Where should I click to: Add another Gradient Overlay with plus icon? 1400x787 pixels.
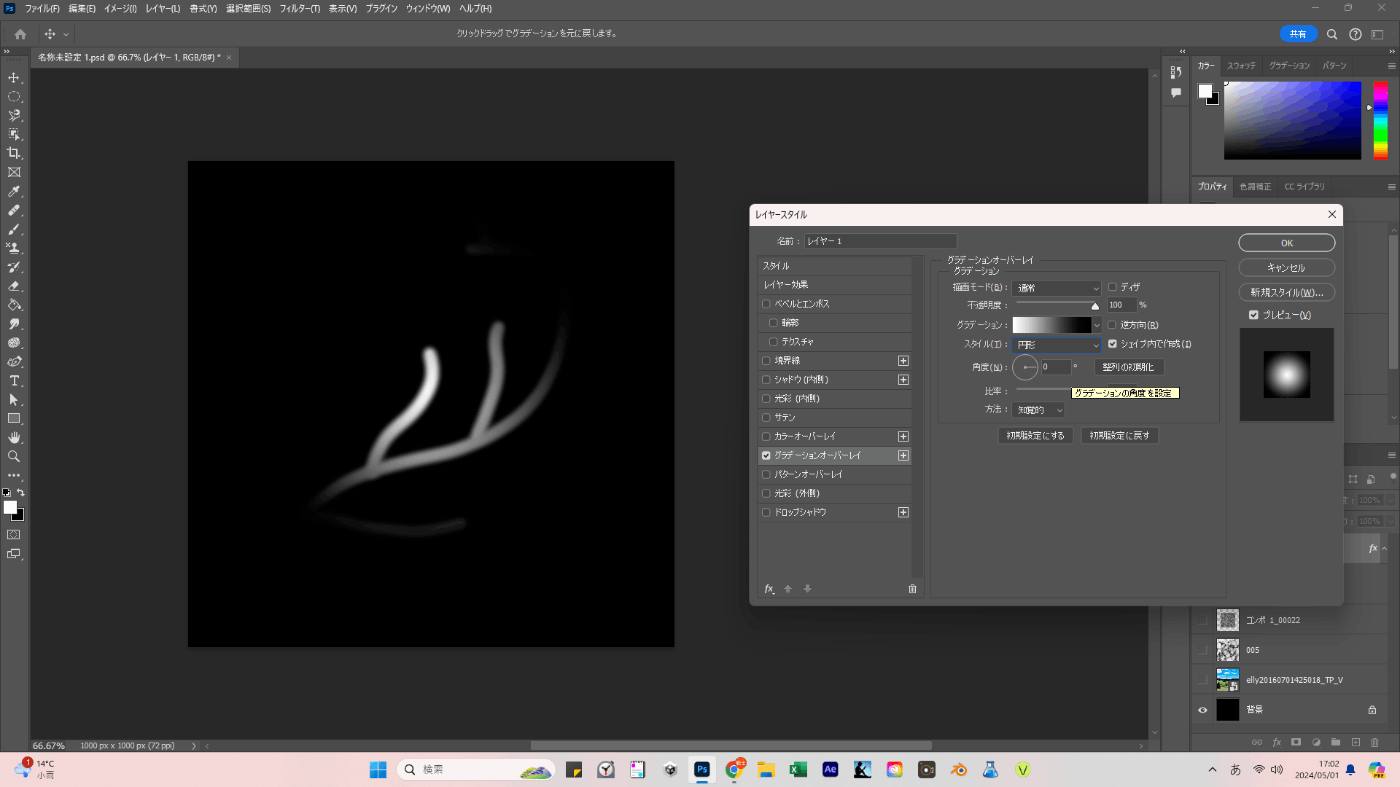tap(903, 456)
